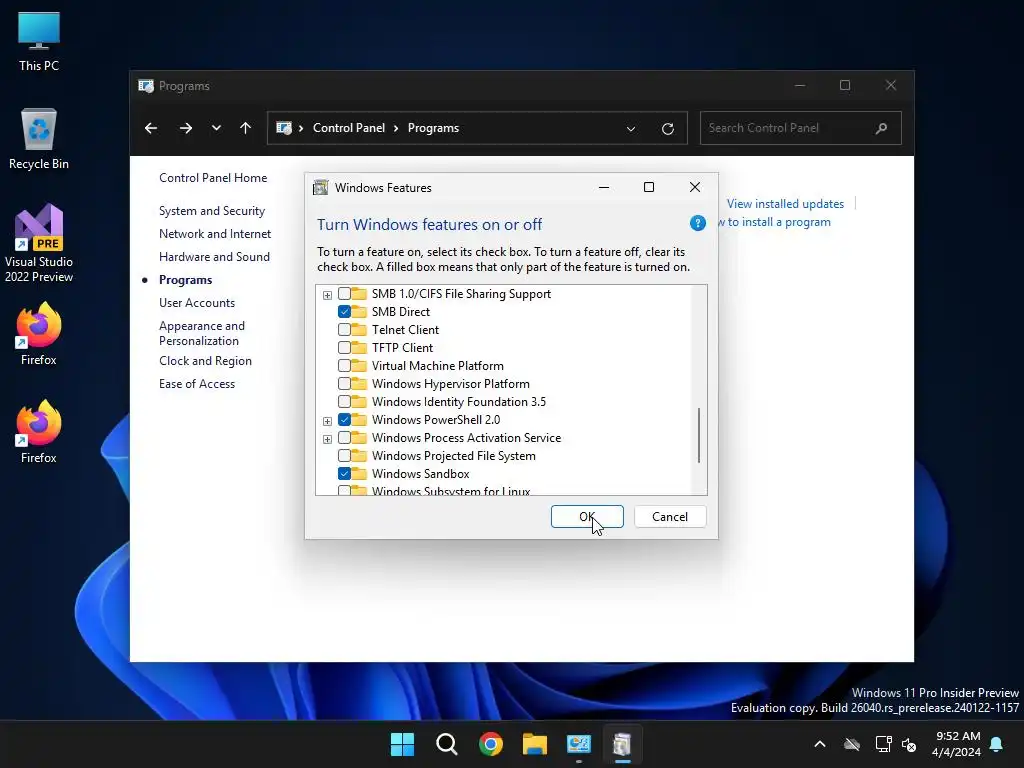The width and height of the screenshot is (1024, 768).
Task: Cancel the Windows Features dialog
Action: (x=670, y=517)
